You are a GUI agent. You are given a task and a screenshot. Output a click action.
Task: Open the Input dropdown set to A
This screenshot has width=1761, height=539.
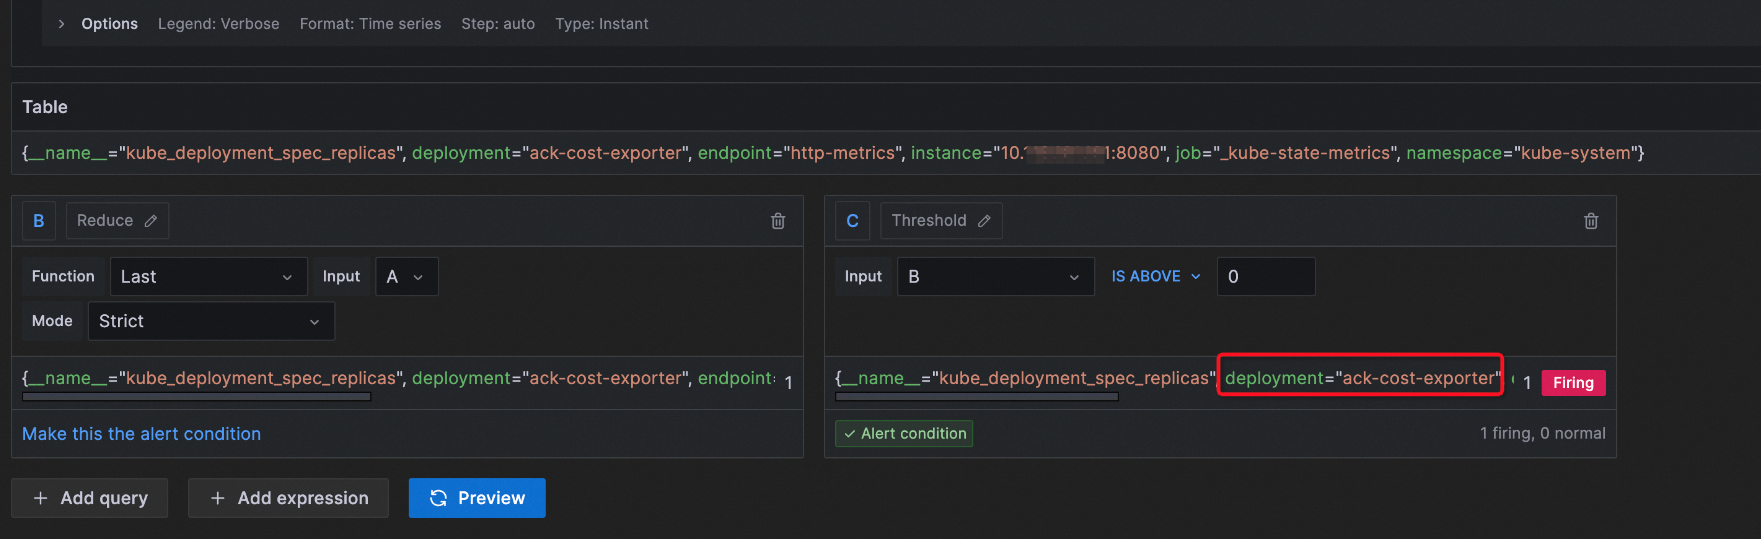405,277
